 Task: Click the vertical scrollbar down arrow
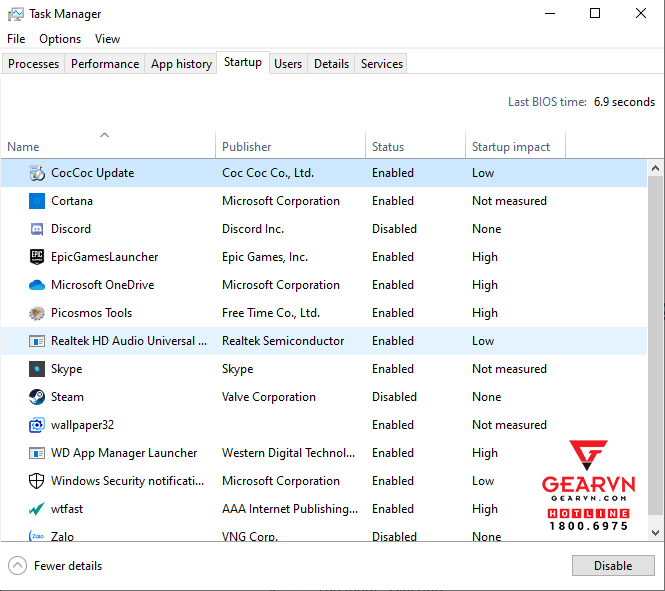[655, 533]
